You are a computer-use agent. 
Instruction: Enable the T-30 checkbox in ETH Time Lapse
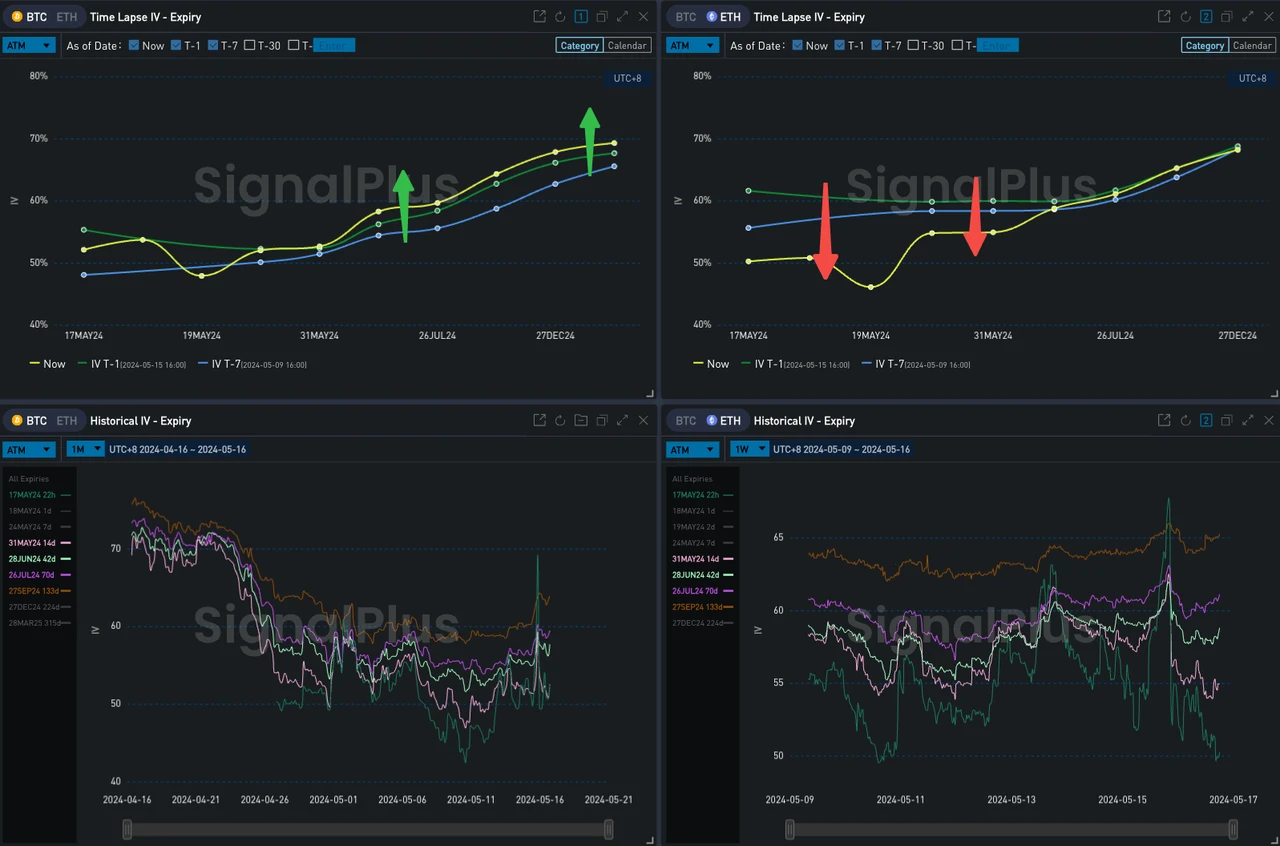(911, 45)
